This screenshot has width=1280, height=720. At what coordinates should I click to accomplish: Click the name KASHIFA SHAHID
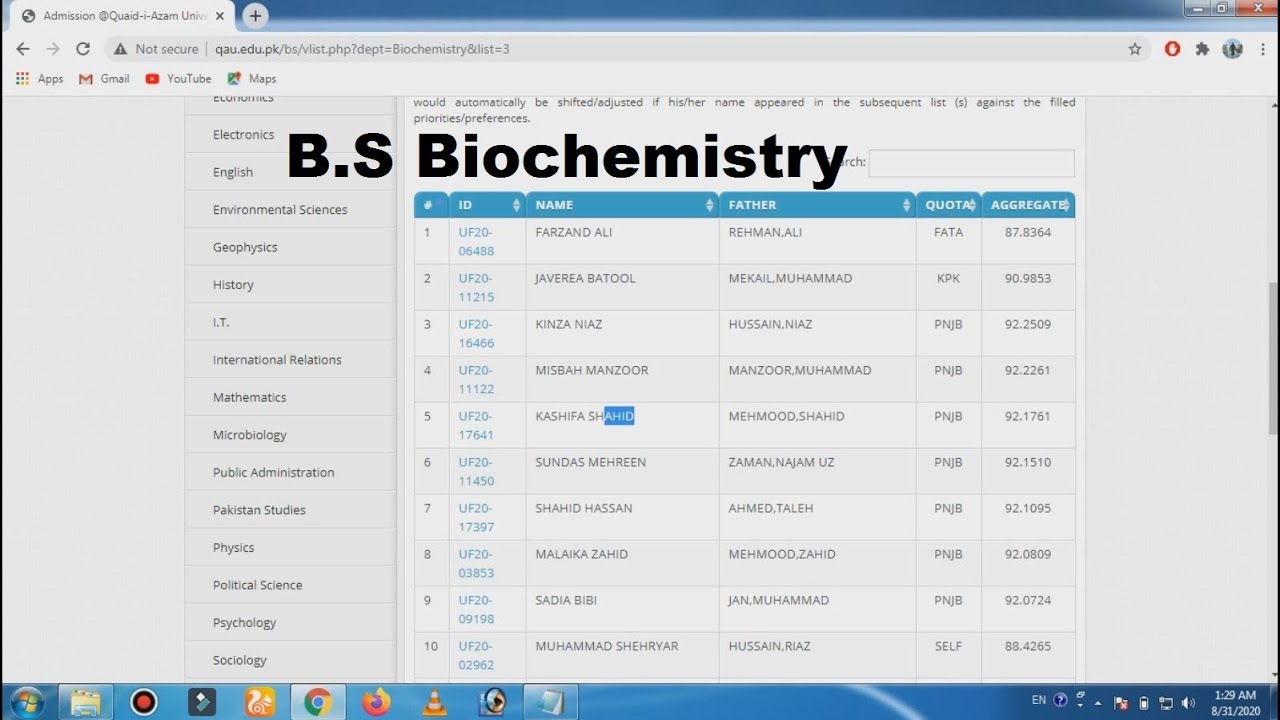584,416
